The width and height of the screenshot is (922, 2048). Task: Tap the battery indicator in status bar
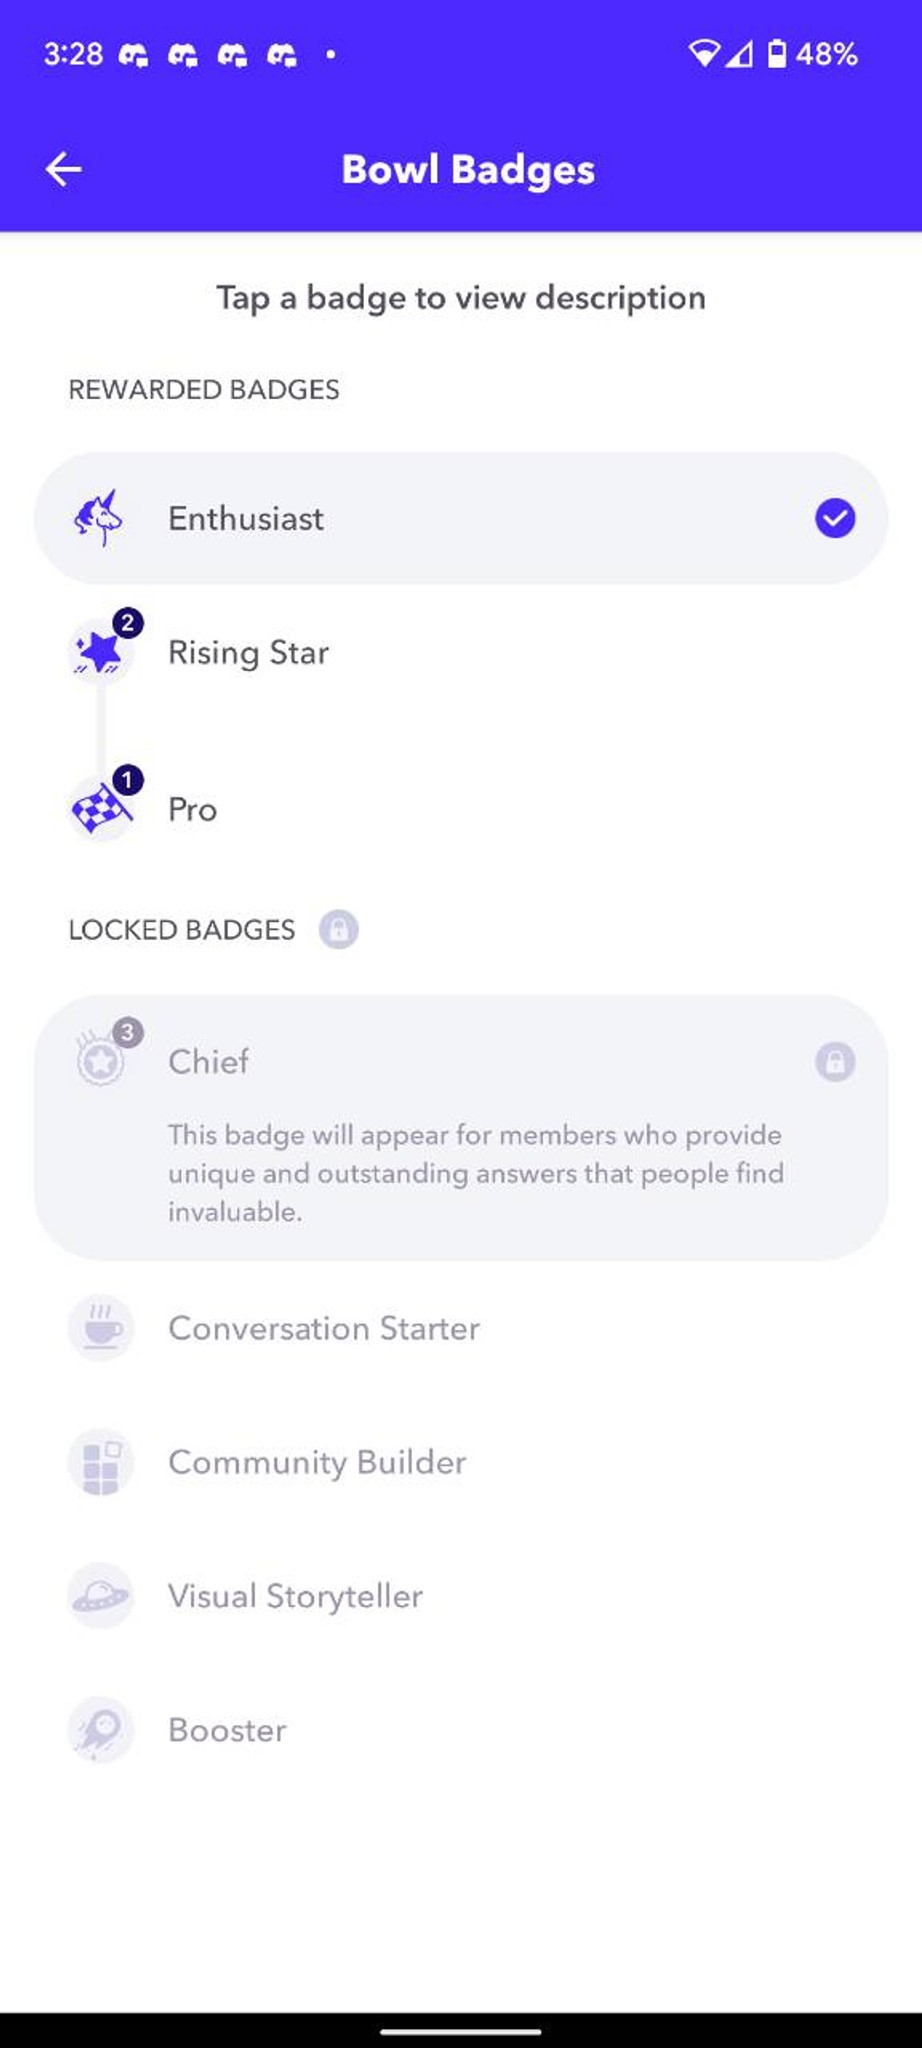point(777,53)
